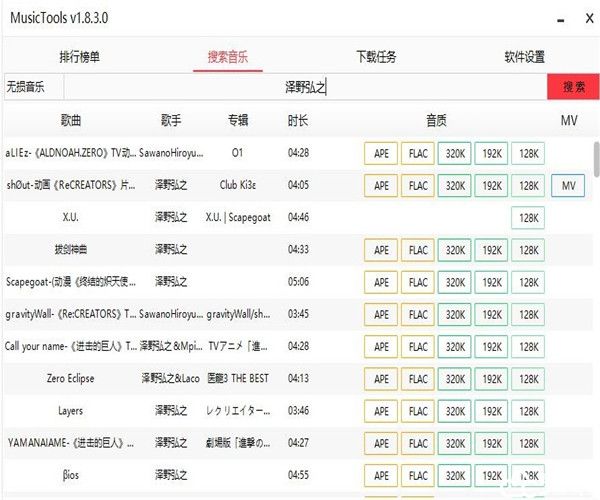Viewport: 600px width, 500px height.
Task: Open the 软件设置 tab
Action: click(x=524, y=57)
